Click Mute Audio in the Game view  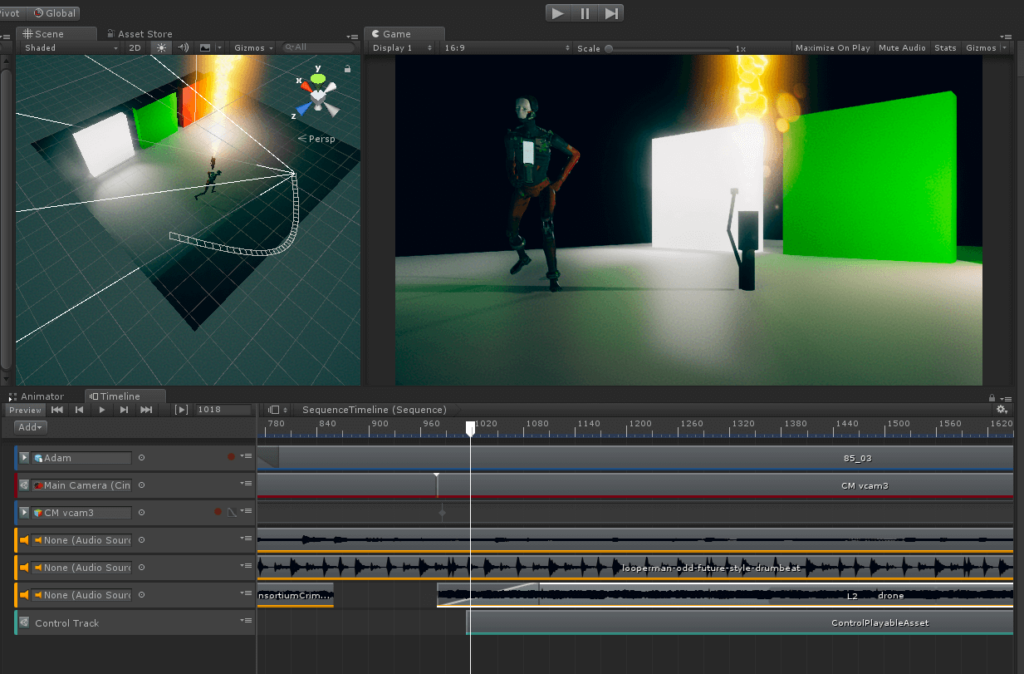(901, 47)
